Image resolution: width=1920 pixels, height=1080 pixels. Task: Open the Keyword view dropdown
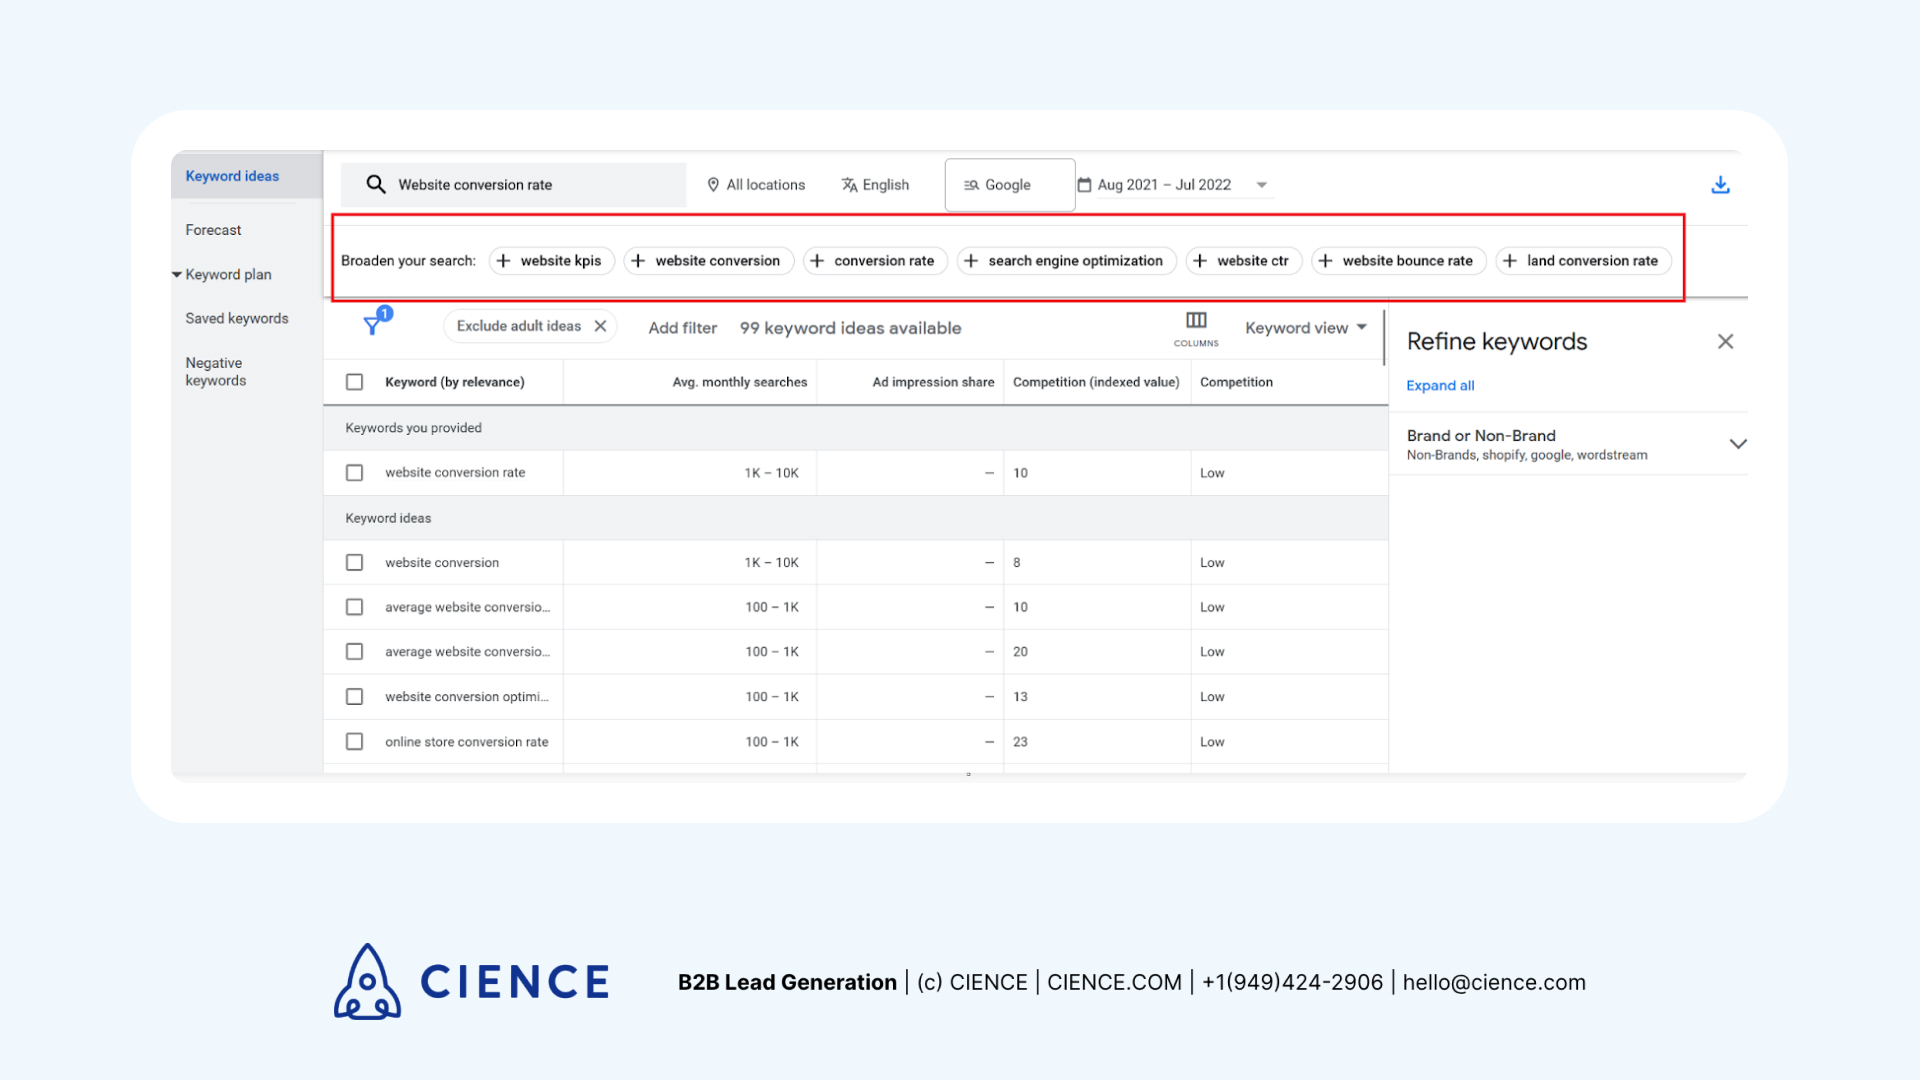tap(1305, 327)
